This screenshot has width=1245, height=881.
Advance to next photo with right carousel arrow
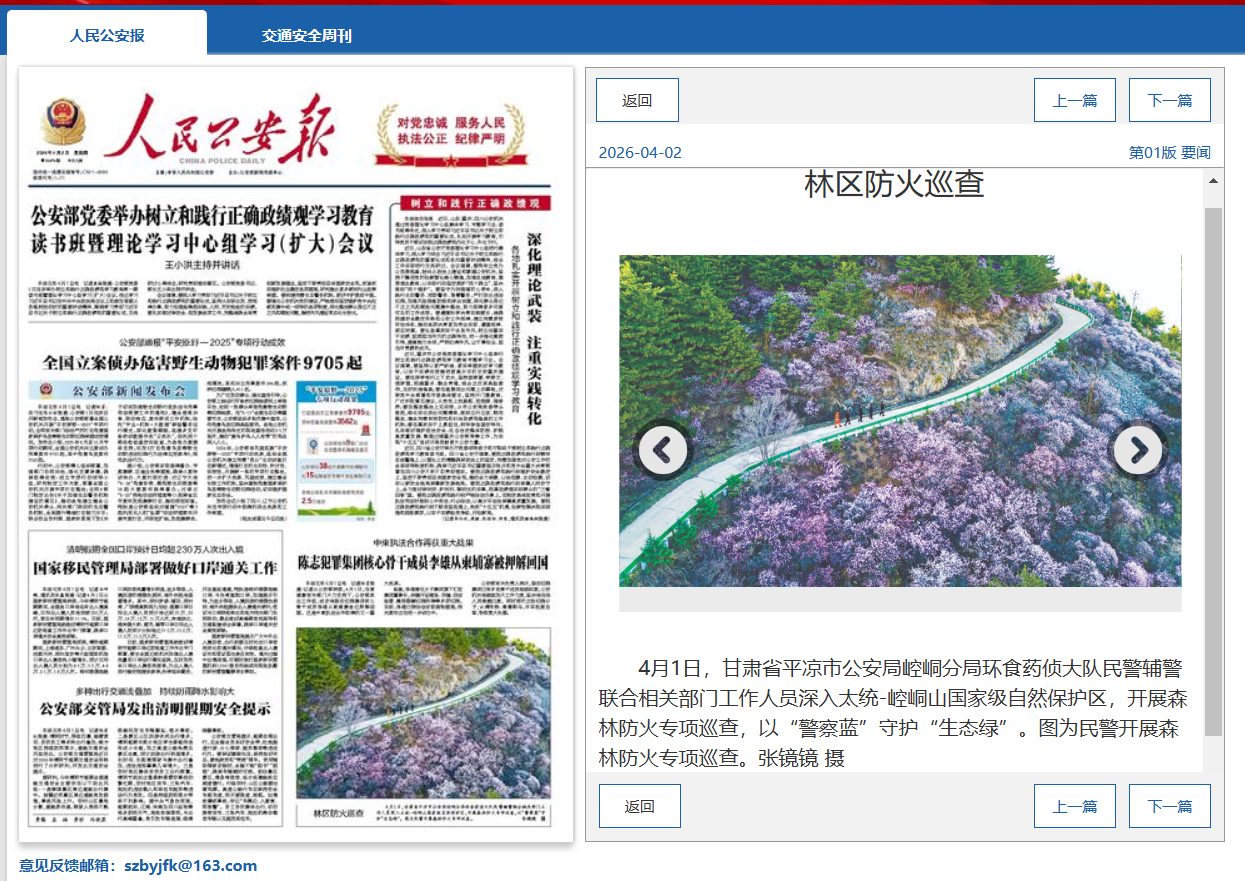coord(1138,451)
